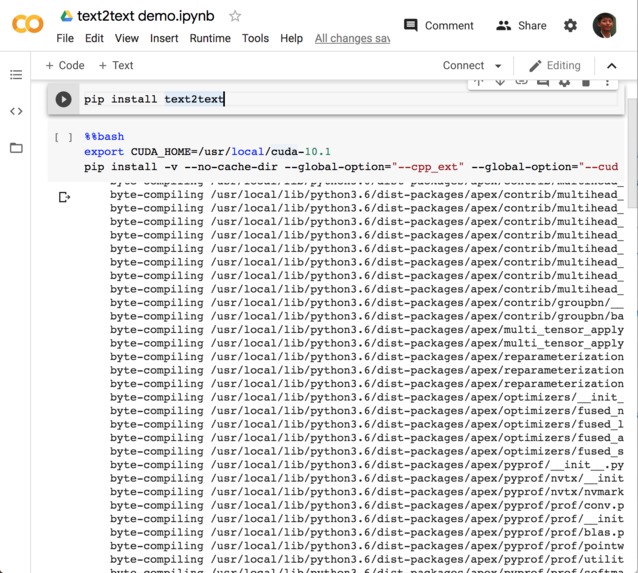
Task: Open the Edit menu
Action: (x=94, y=38)
